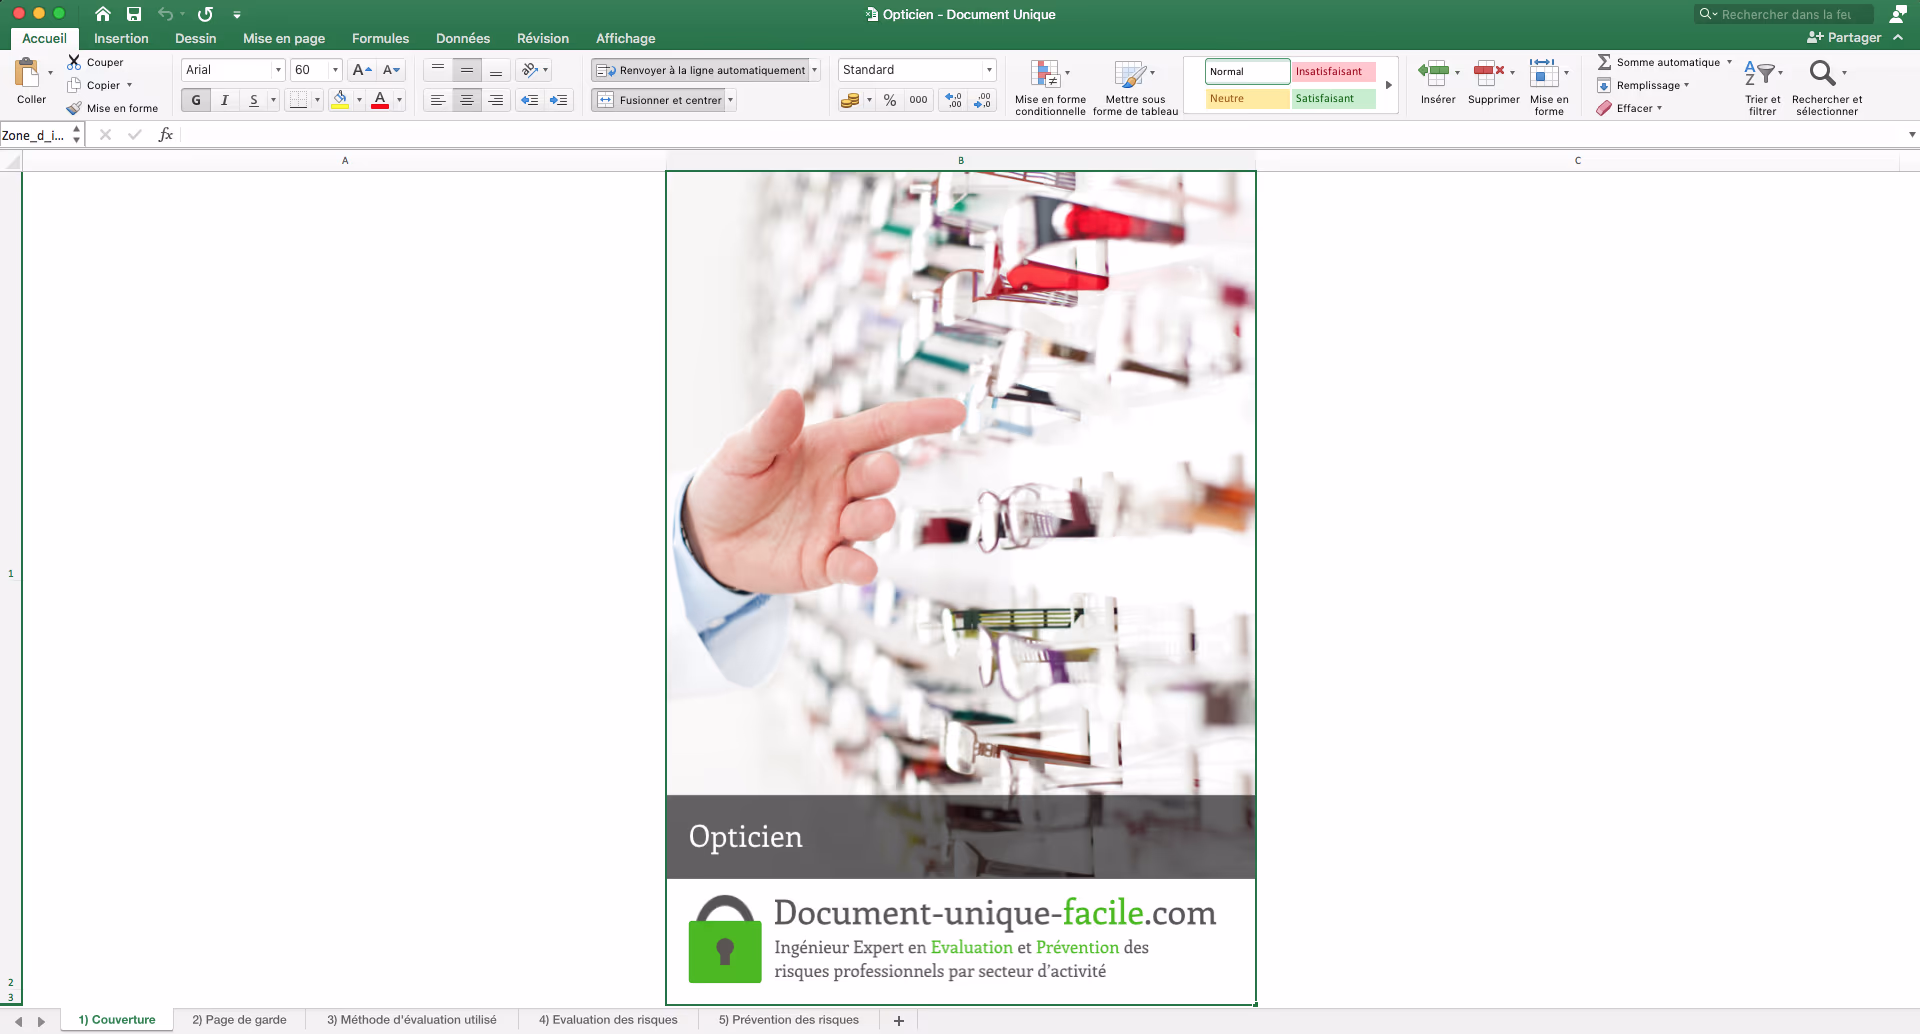This screenshot has height=1034, width=1920.
Task: Click the Partager share button
Action: click(x=1845, y=37)
